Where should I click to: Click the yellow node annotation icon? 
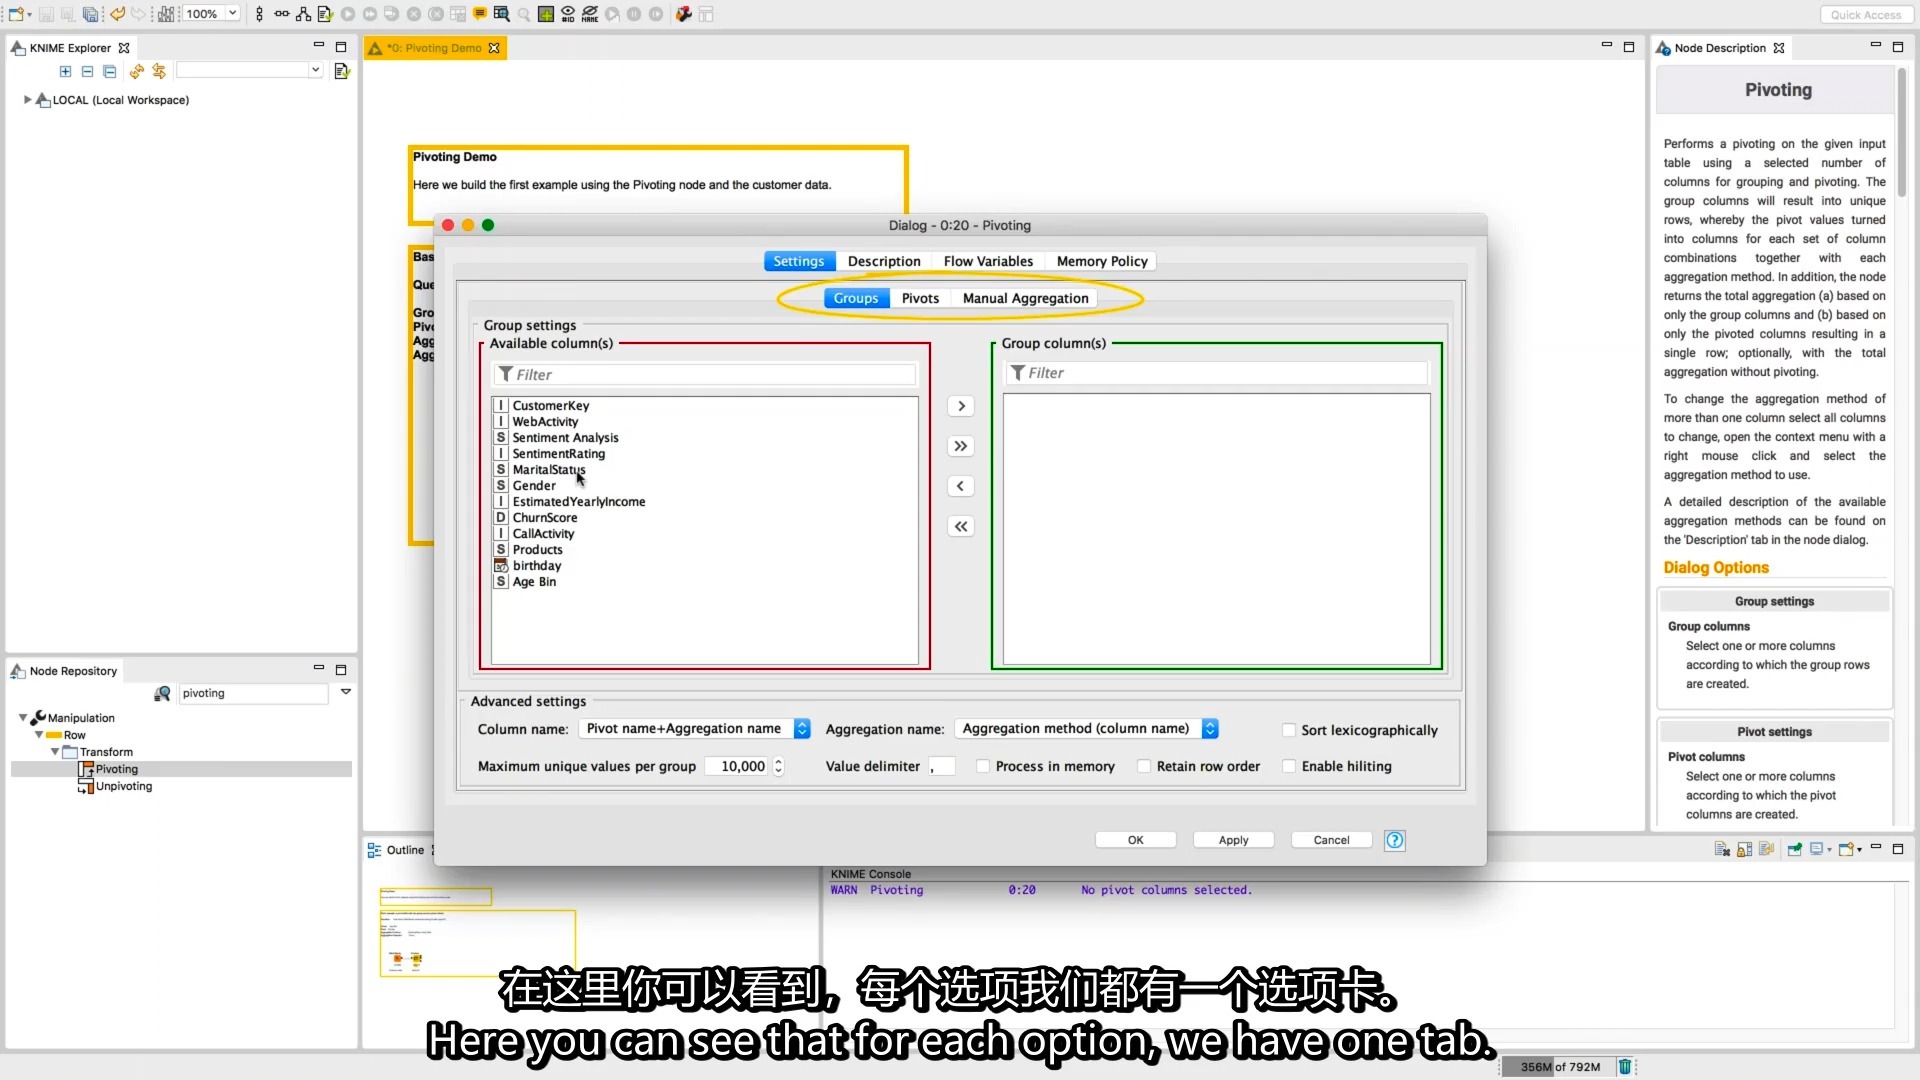pyautogui.click(x=480, y=14)
